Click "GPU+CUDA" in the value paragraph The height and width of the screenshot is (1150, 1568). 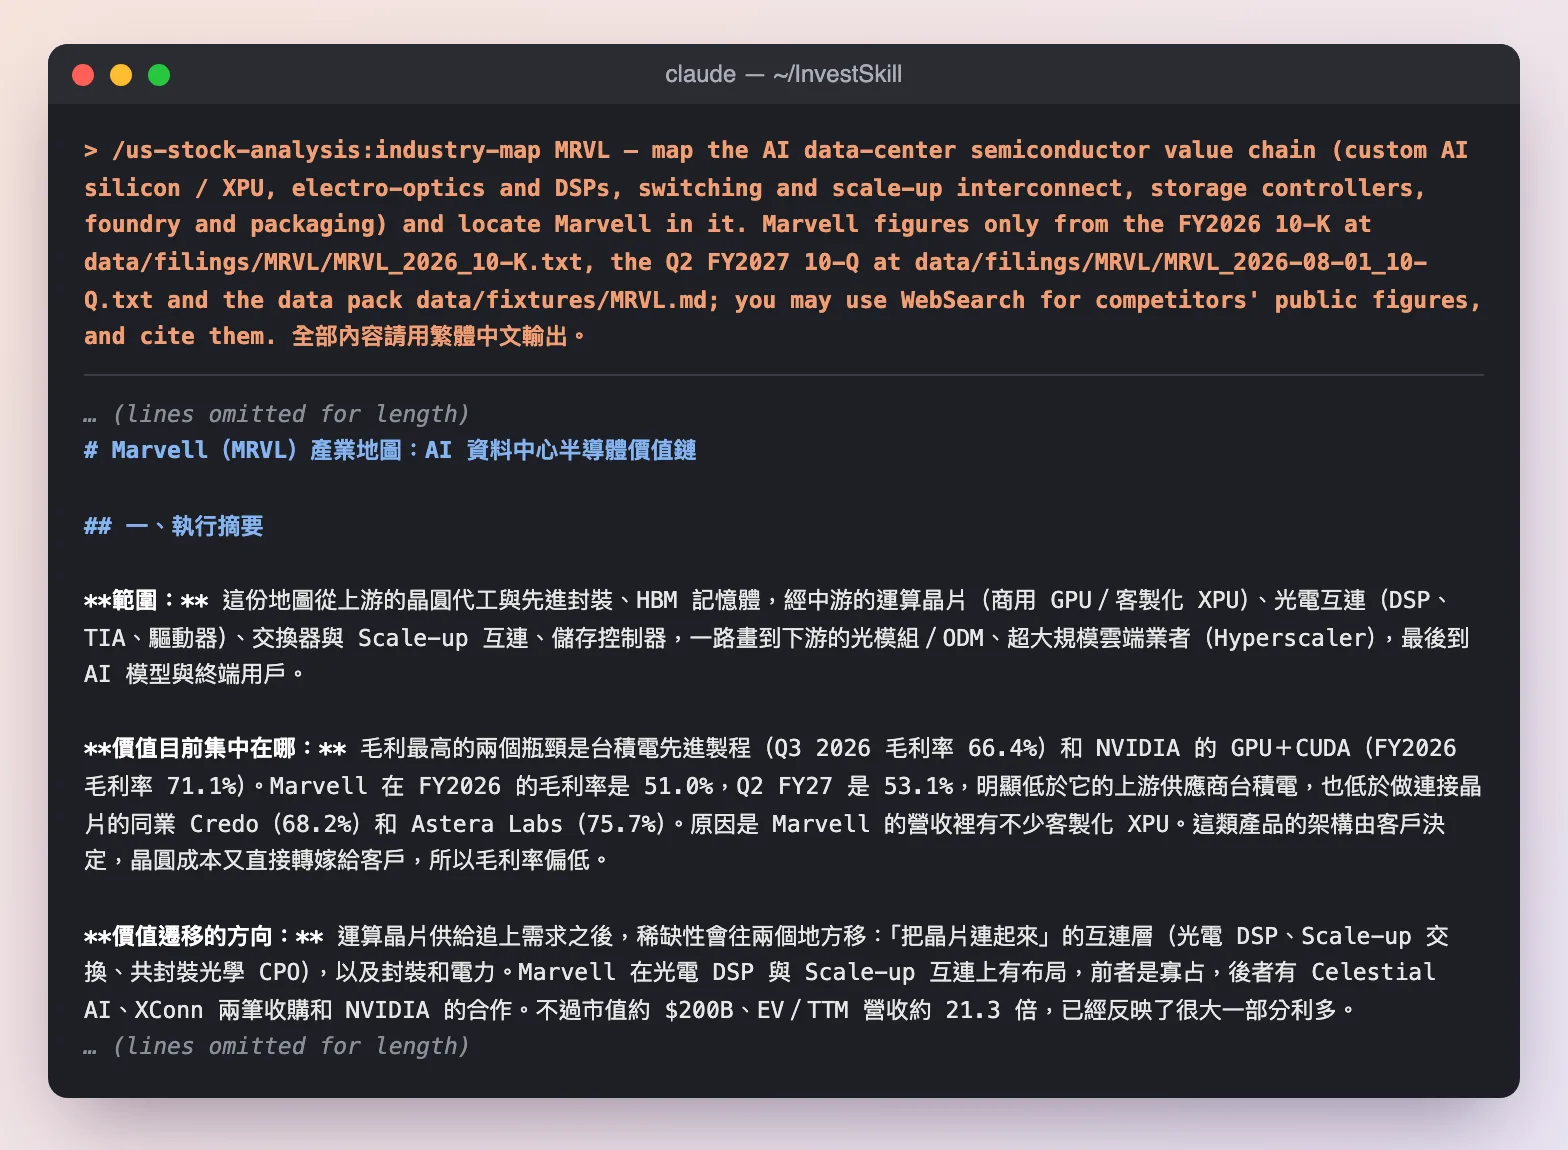[1291, 748]
